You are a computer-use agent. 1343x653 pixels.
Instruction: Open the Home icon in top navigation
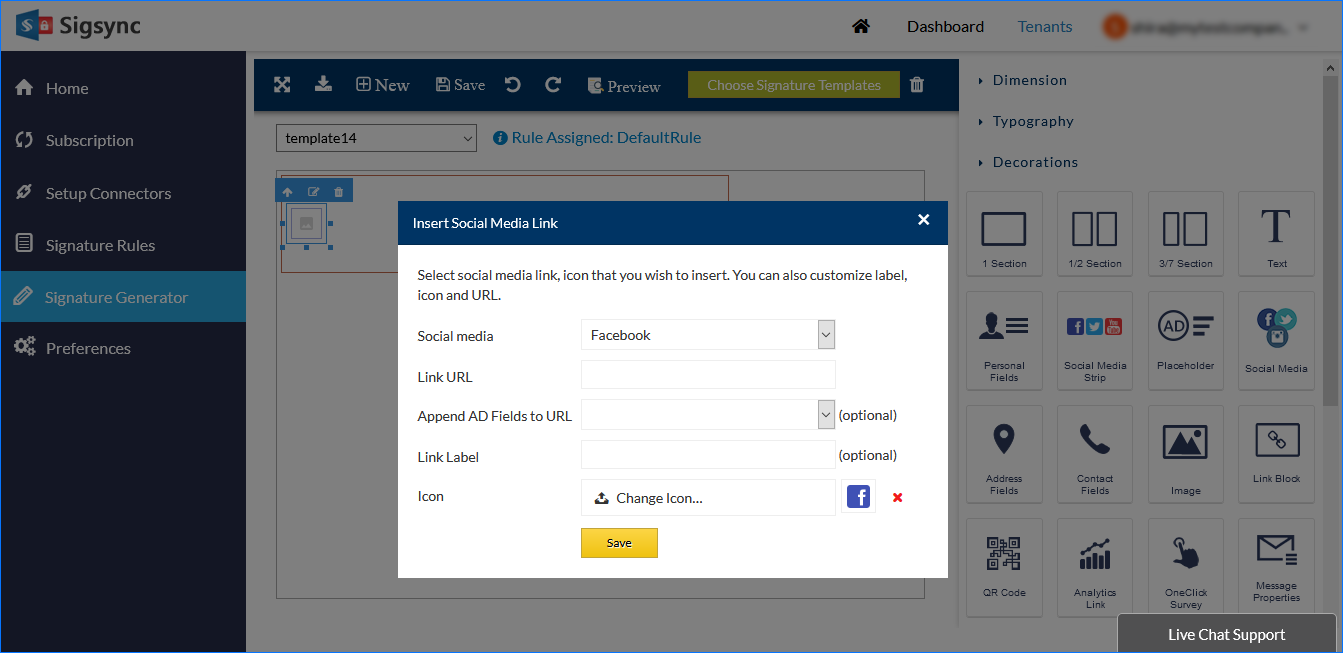(x=861, y=27)
